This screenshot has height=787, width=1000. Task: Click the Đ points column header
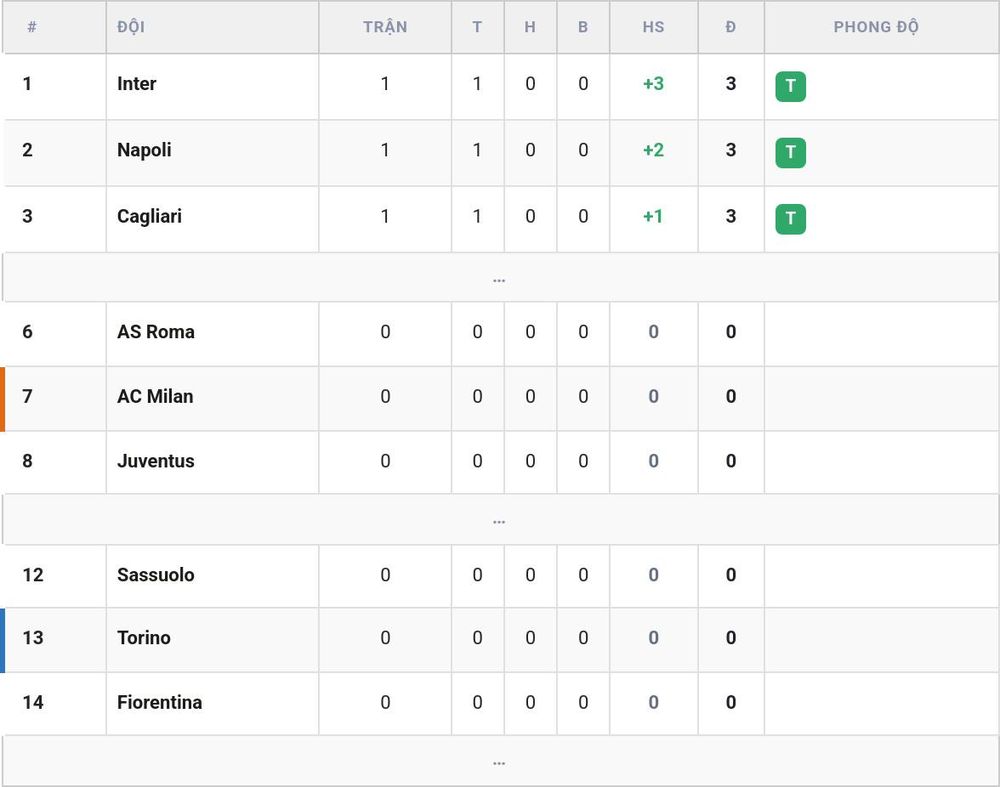click(731, 27)
